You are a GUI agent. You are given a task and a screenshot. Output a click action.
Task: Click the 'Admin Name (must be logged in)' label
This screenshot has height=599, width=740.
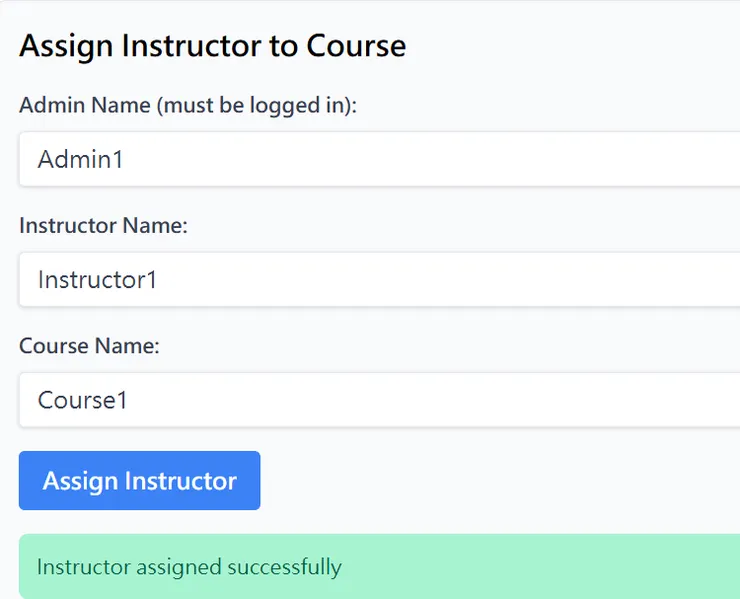(188, 105)
